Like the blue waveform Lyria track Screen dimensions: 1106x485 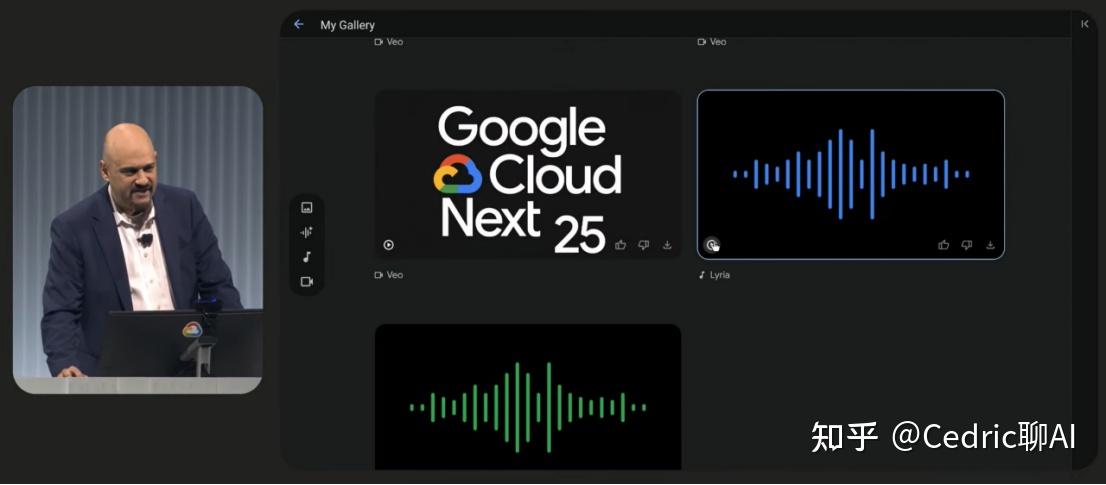click(944, 245)
